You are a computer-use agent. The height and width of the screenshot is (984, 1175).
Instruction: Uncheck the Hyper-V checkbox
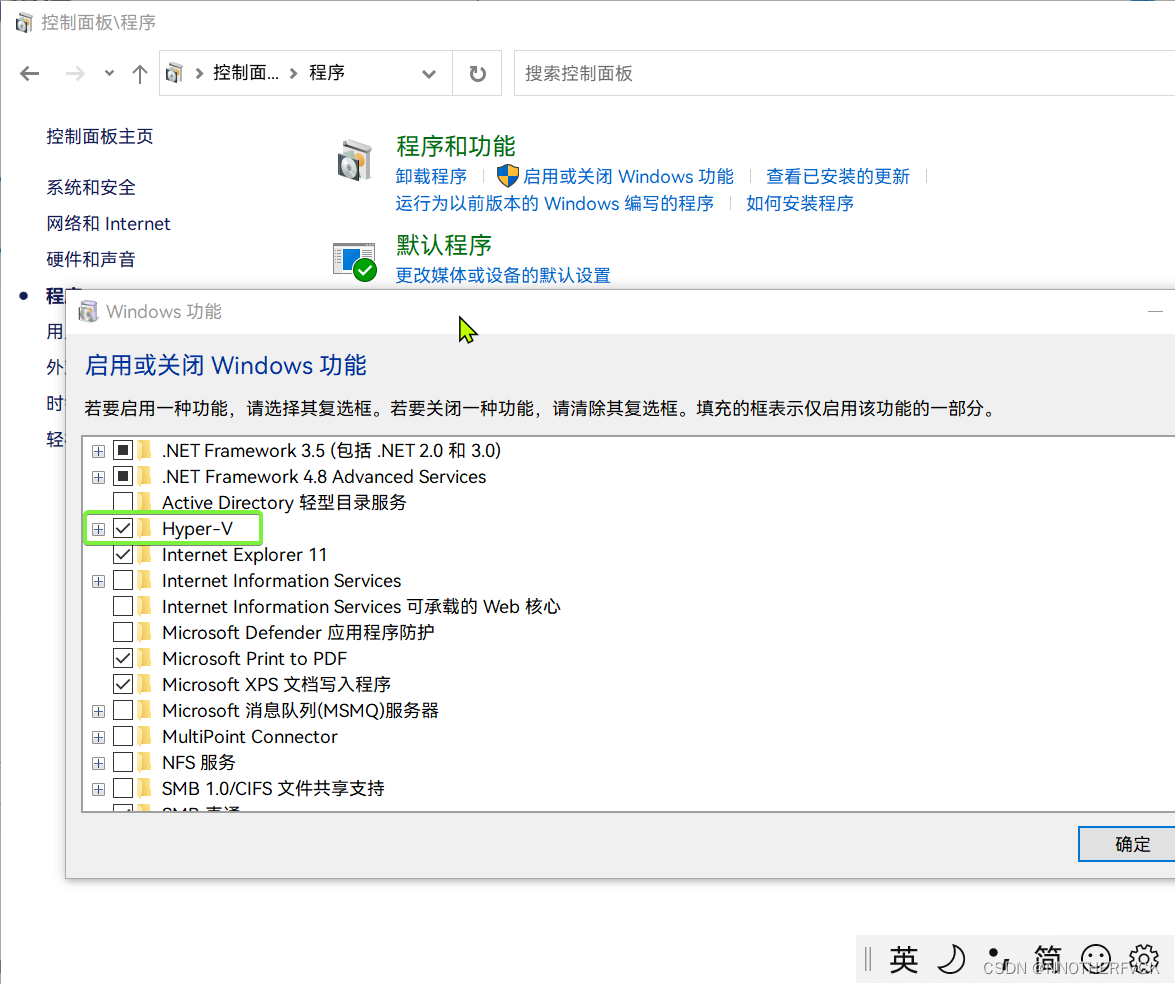[123, 528]
